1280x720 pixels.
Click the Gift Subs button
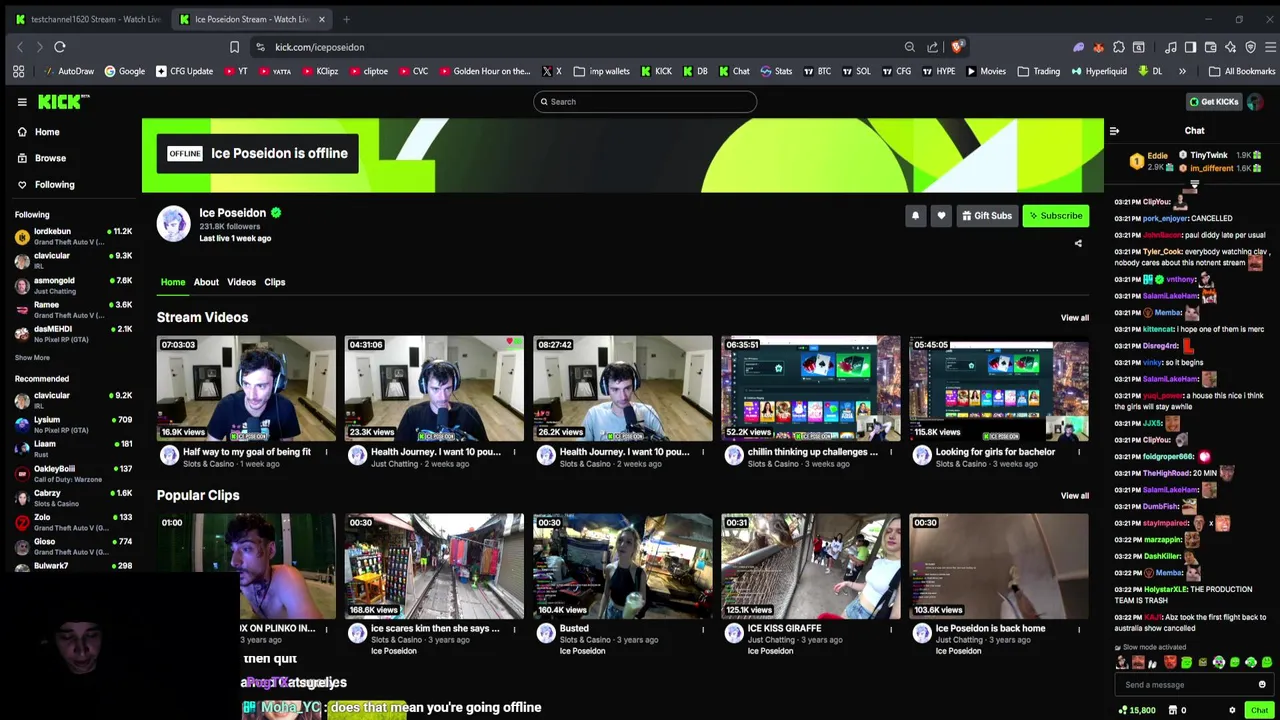[987, 215]
